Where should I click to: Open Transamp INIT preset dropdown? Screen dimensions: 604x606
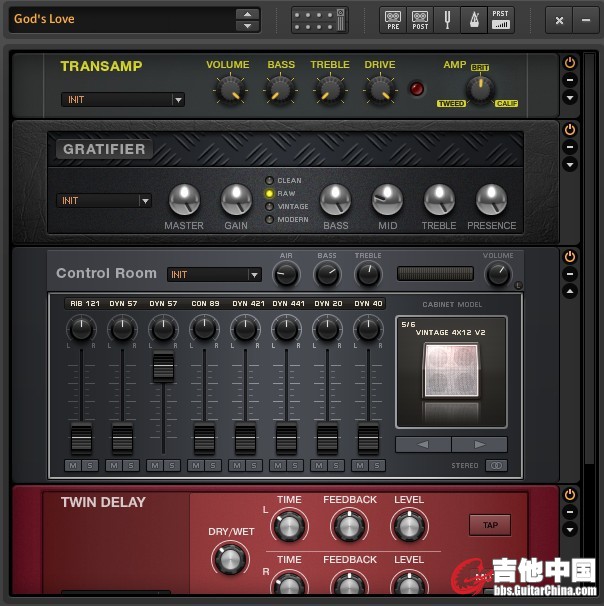point(123,100)
